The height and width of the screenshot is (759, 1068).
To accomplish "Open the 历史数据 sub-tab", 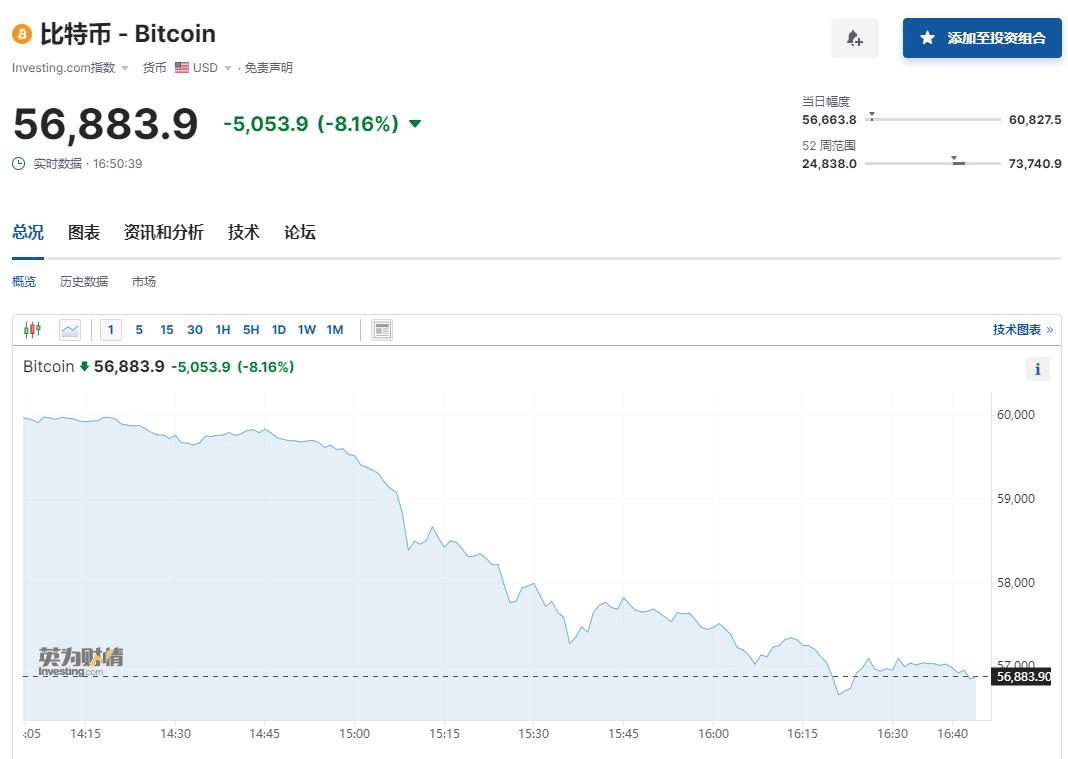I will click(x=84, y=281).
